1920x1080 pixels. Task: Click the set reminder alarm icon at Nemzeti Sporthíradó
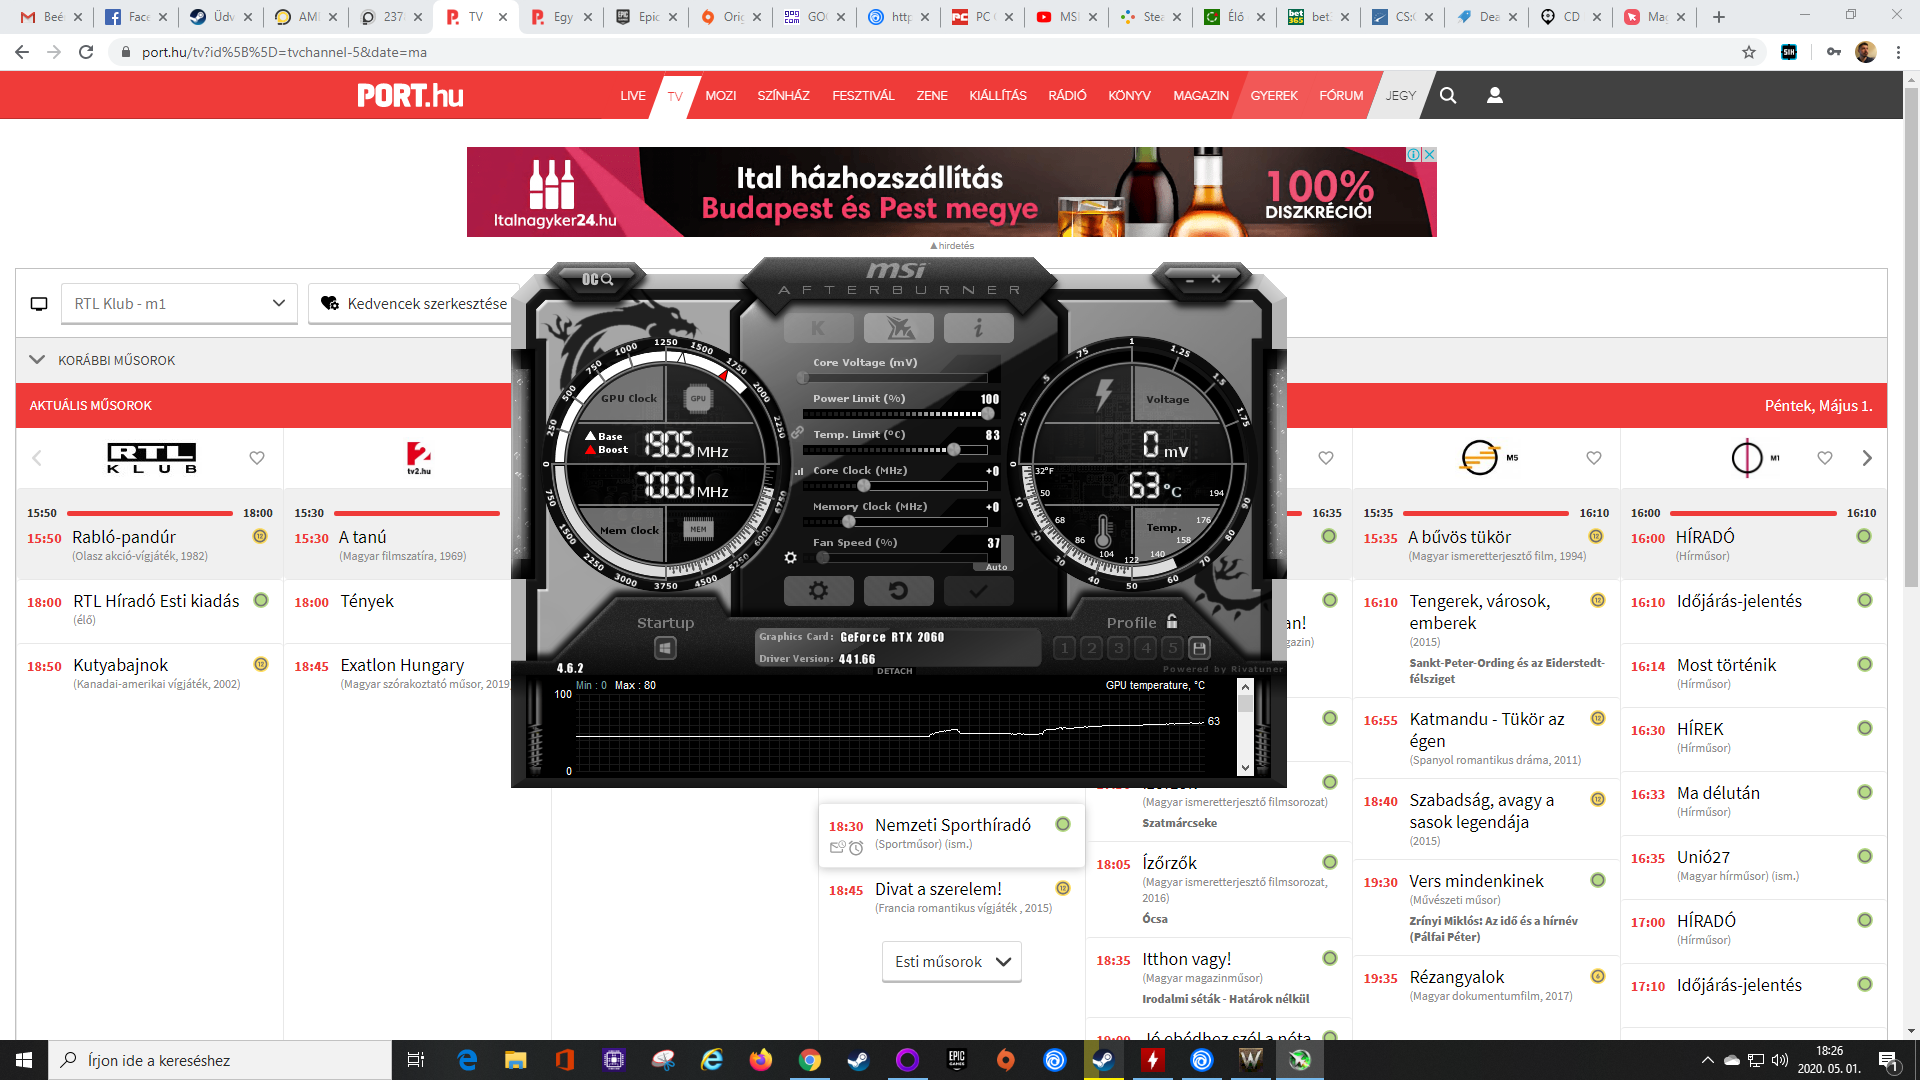[x=856, y=848]
